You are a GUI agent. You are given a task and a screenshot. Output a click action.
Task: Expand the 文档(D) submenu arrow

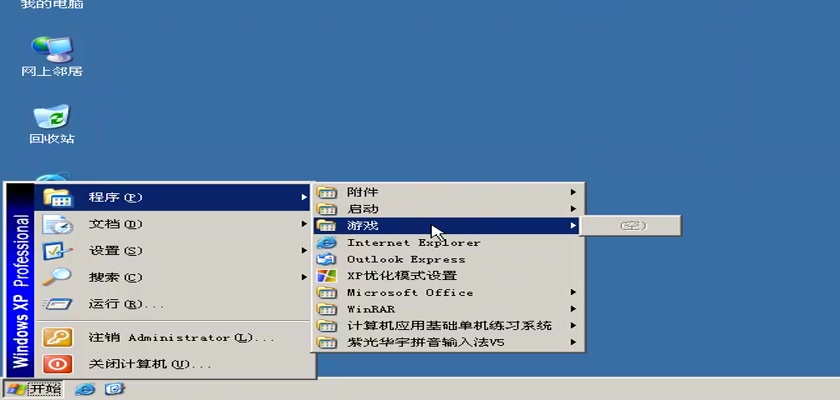coord(304,224)
